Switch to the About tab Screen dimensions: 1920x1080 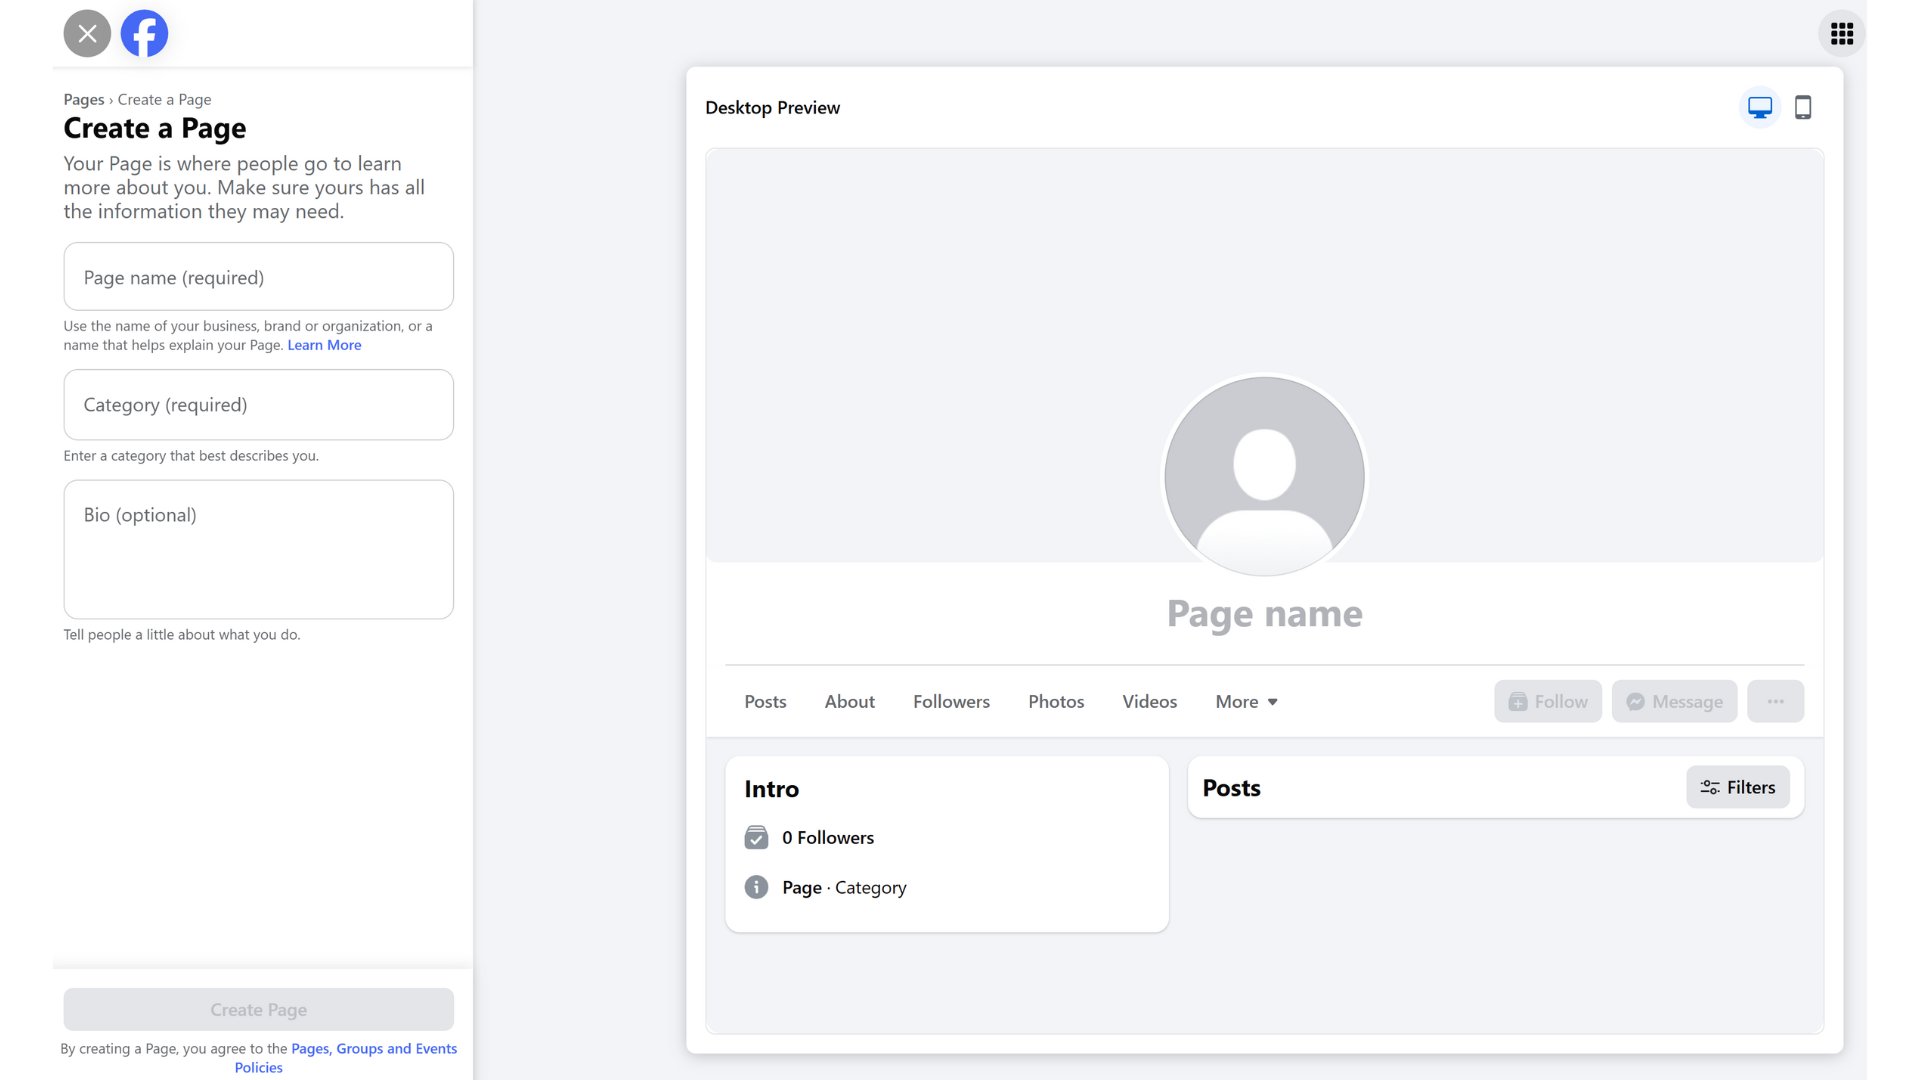(x=849, y=701)
